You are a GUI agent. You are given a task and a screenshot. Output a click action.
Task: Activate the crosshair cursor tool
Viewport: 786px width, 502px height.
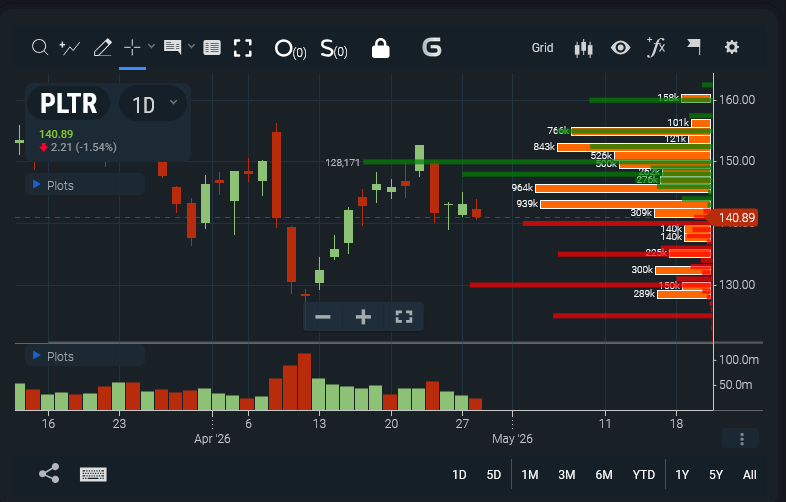pos(132,47)
